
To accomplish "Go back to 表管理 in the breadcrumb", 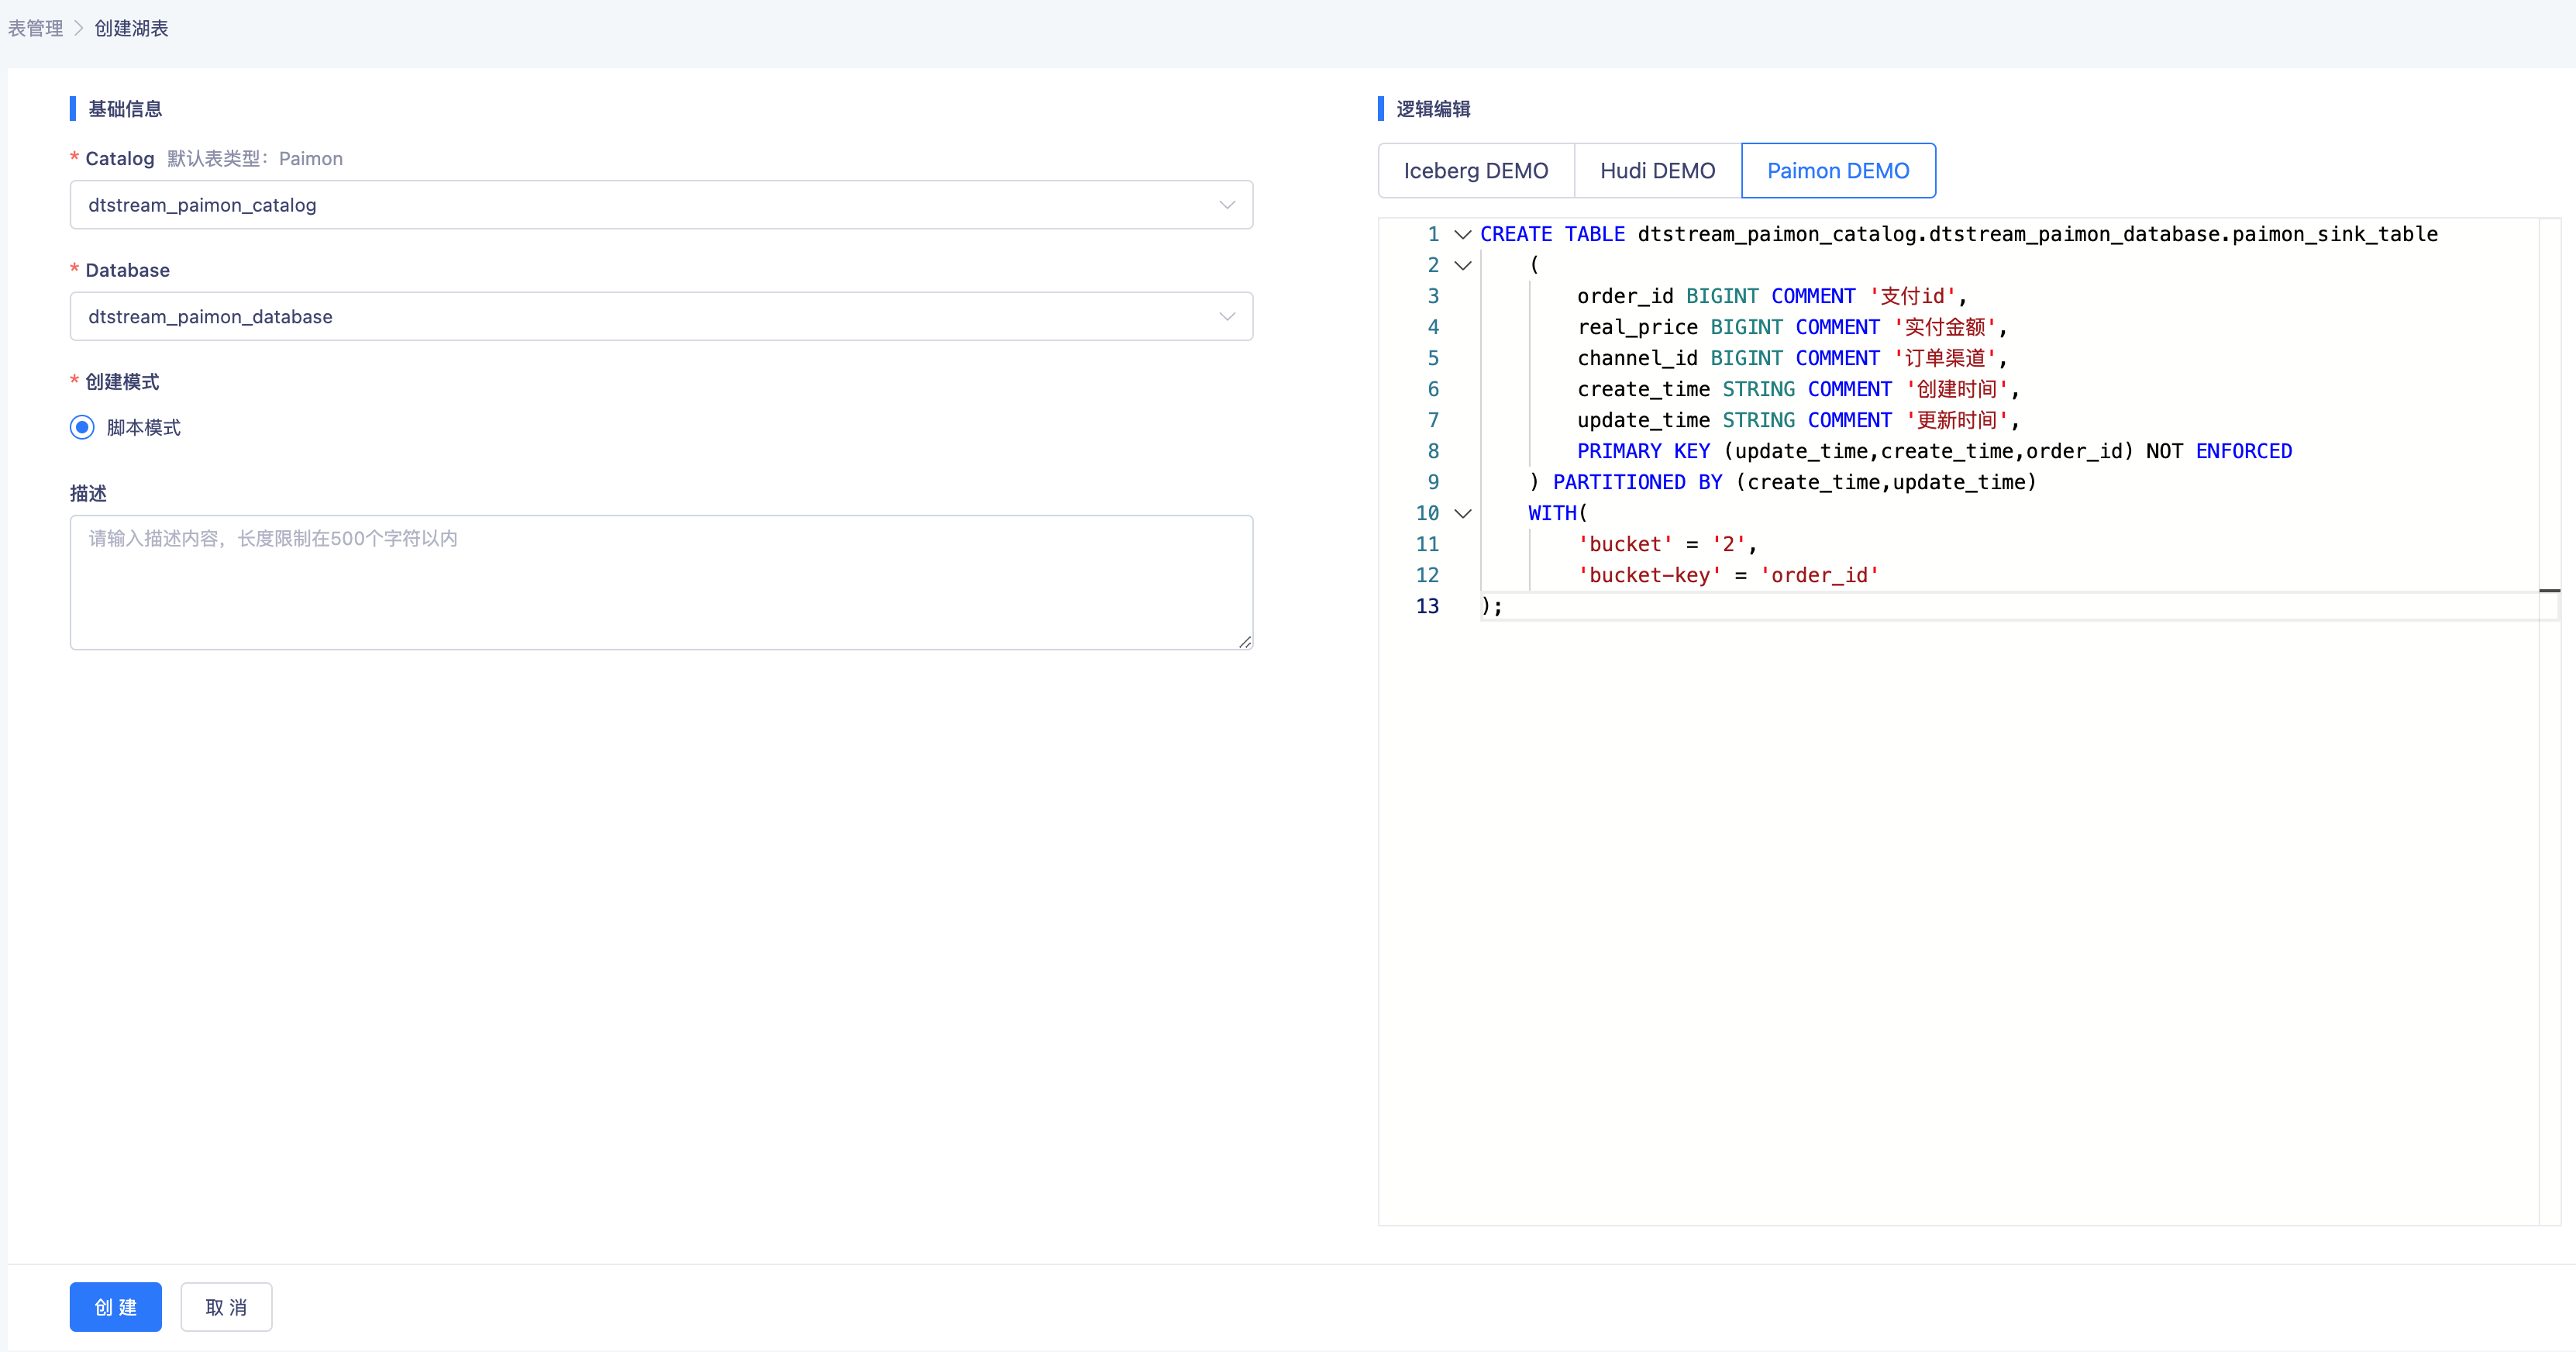I will click(x=36, y=28).
